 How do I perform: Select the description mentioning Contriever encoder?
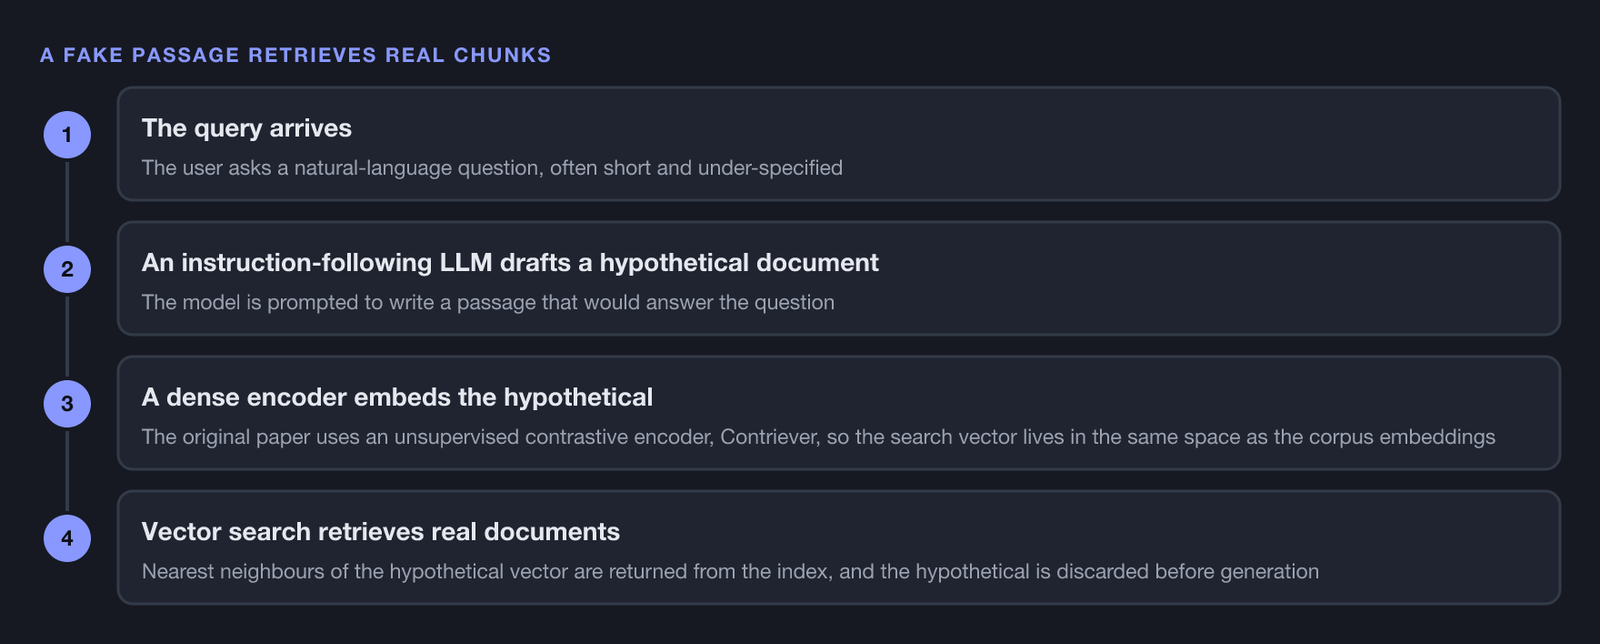[818, 437]
